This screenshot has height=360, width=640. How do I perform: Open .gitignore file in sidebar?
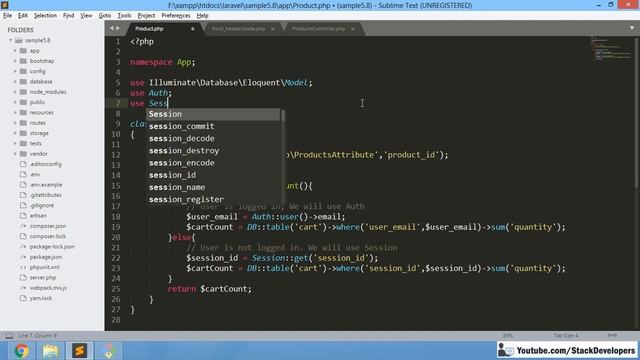(42, 205)
